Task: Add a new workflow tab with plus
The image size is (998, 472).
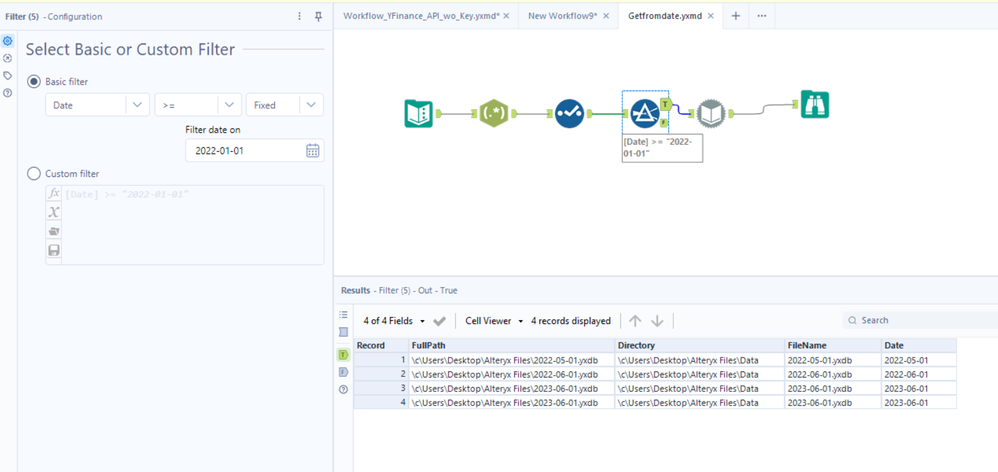Action: pyautogui.click(x=736, y=16)
